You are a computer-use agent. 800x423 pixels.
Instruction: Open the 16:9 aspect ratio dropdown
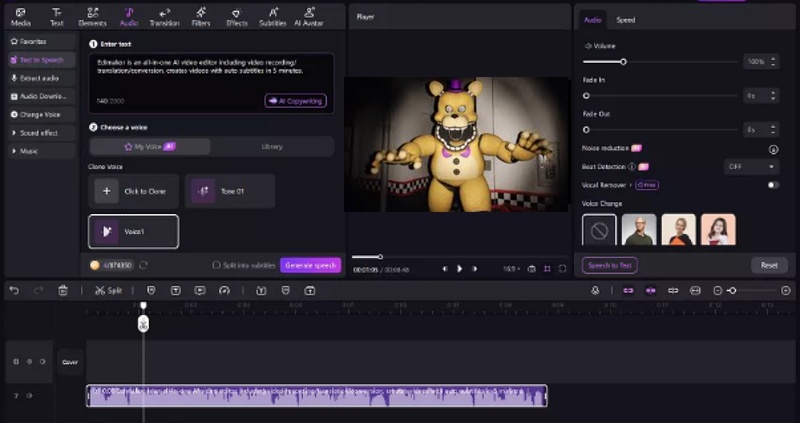point(512,269)
